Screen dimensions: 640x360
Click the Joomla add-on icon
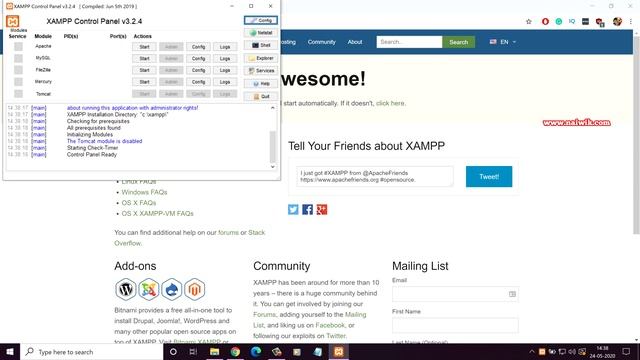point(149,289)
